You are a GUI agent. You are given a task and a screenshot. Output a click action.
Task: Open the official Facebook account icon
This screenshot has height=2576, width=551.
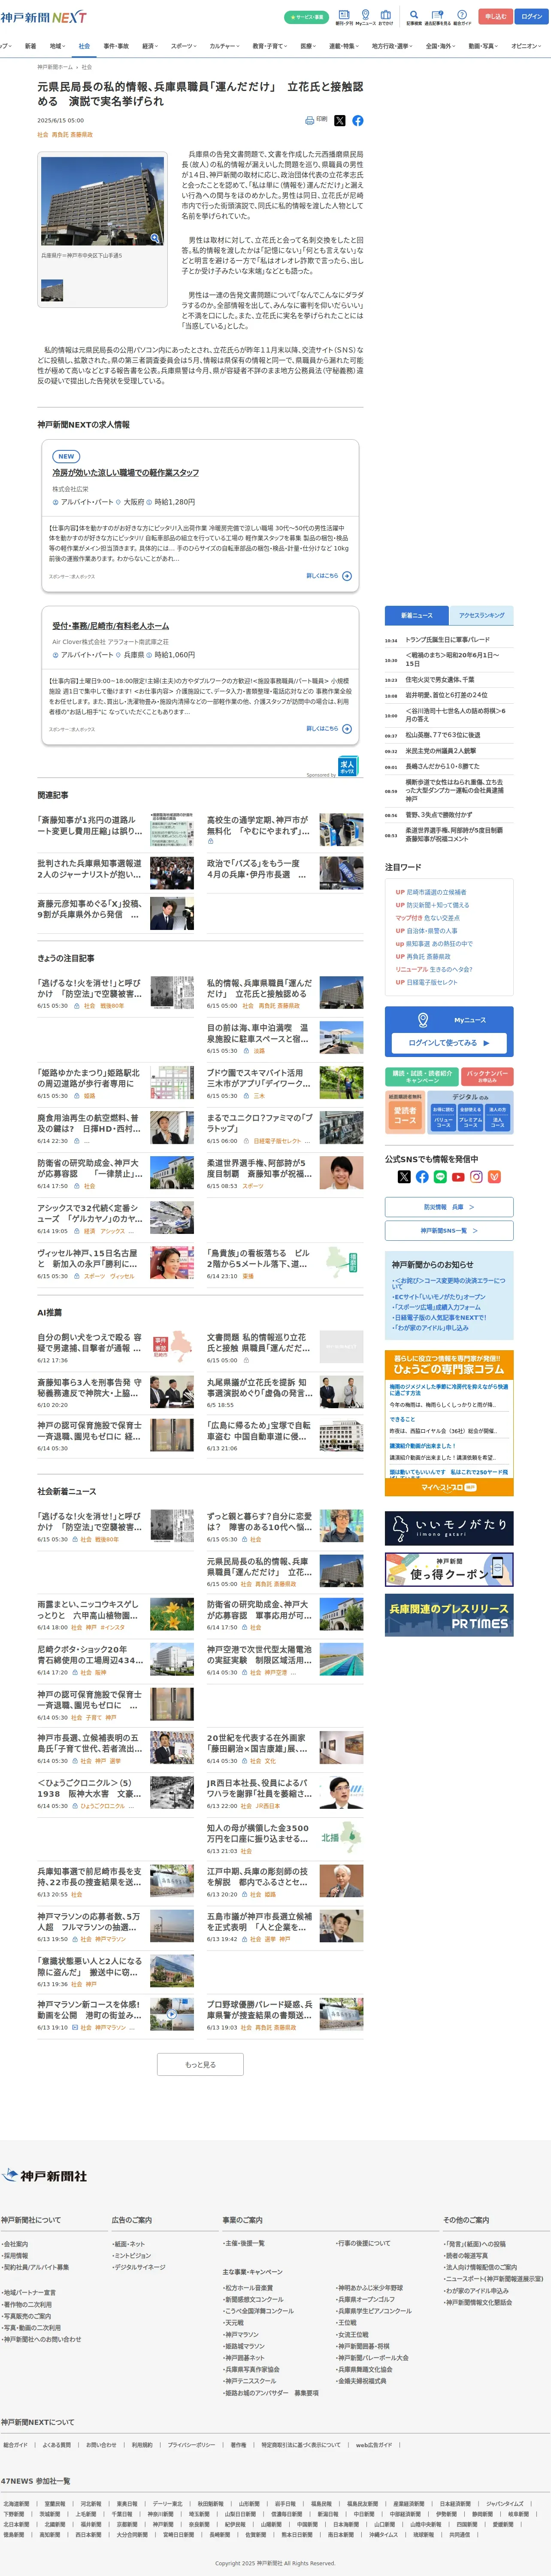click(x=422, y=1176)
